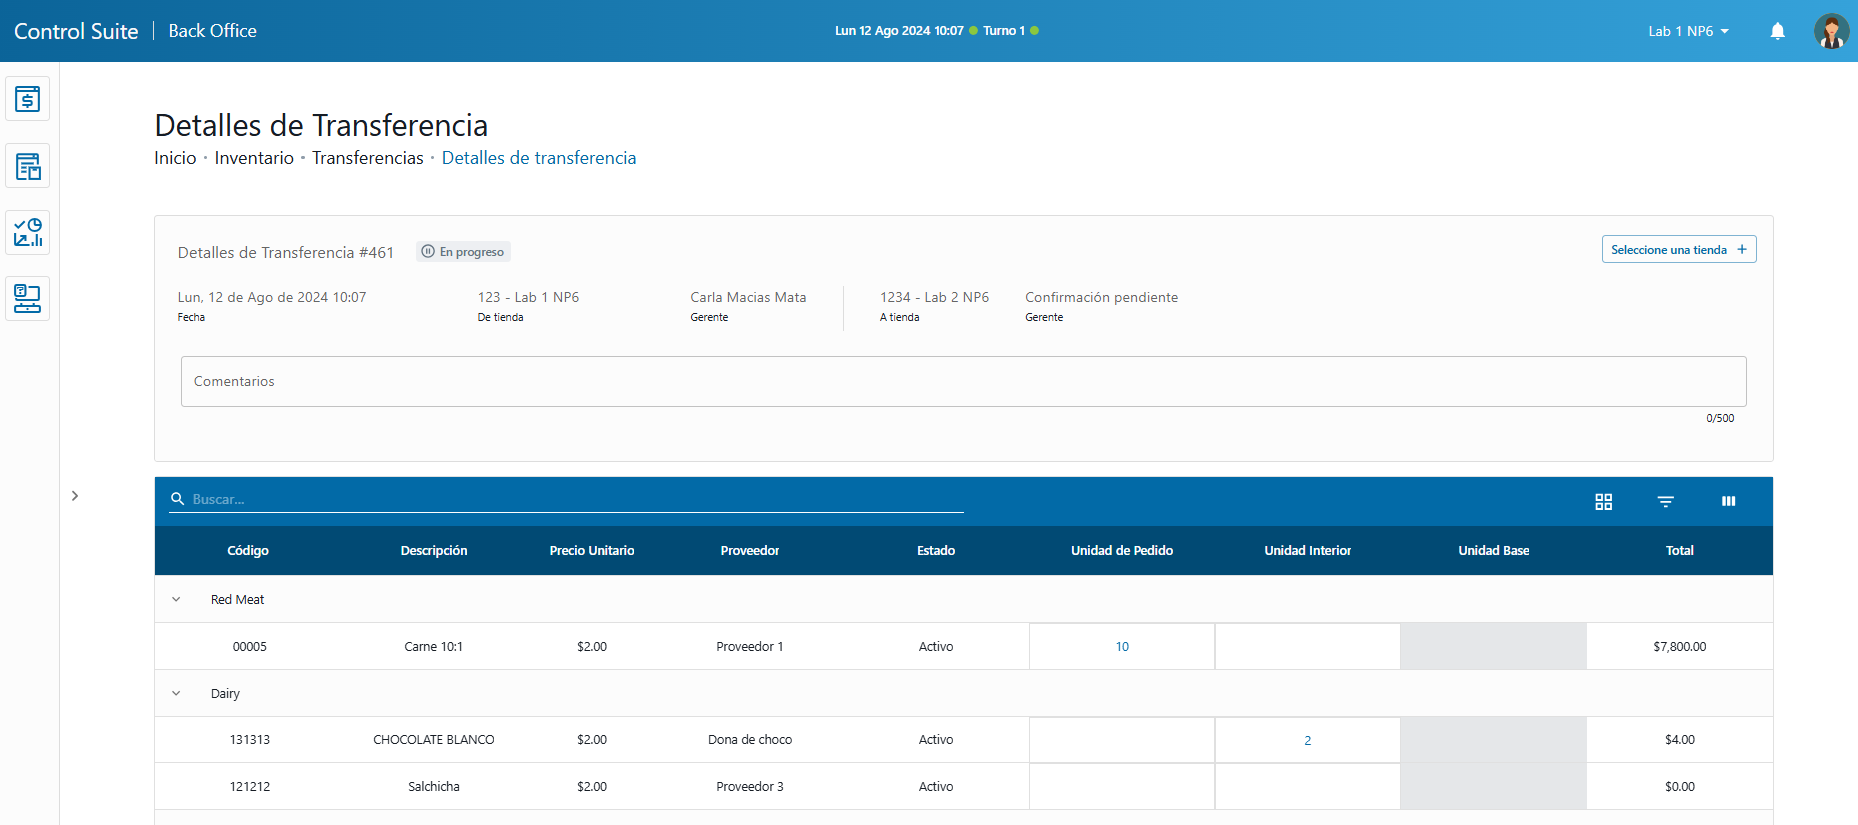Viewport: 1858px width, 825px height.
Task: Expand the left sidebar with chevron
Action: tap(75, 496)
